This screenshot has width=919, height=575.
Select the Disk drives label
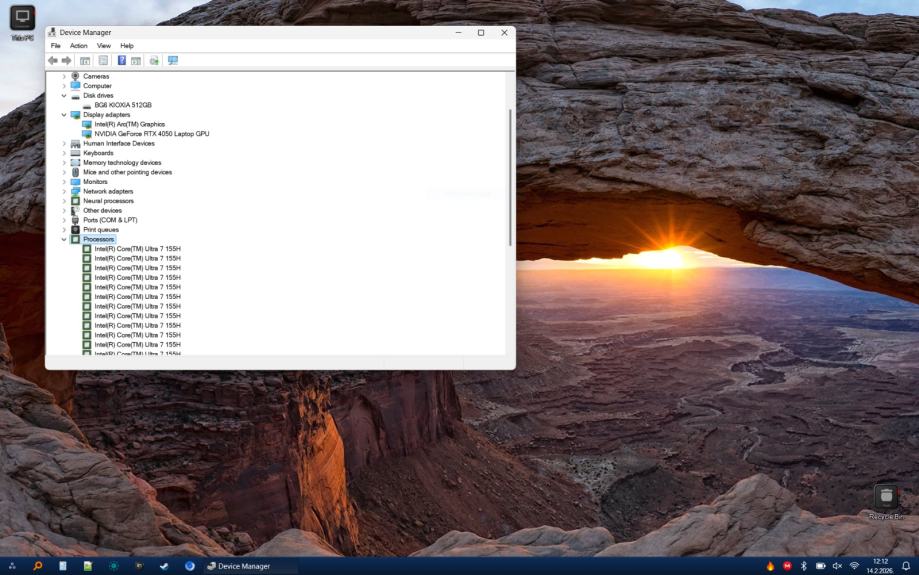point(98,96)
